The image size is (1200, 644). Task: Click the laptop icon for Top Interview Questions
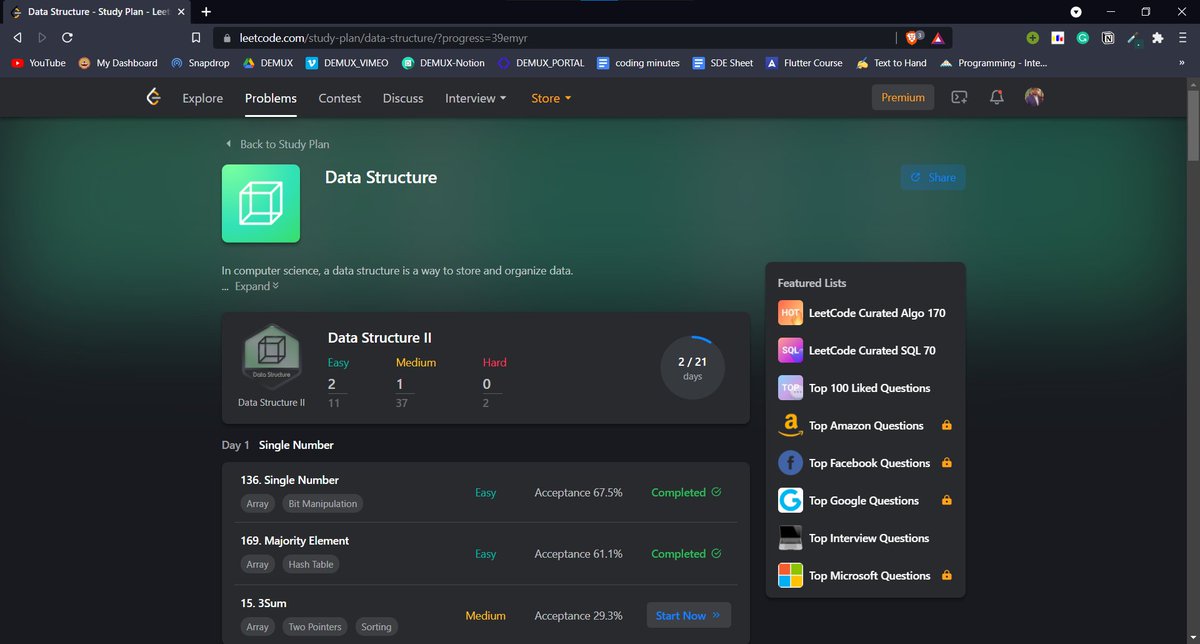pos(790,538)
